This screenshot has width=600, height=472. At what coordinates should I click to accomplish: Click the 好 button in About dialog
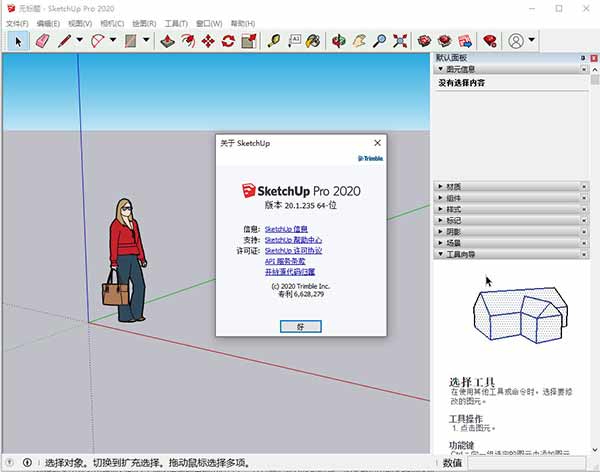pos(299,326)
